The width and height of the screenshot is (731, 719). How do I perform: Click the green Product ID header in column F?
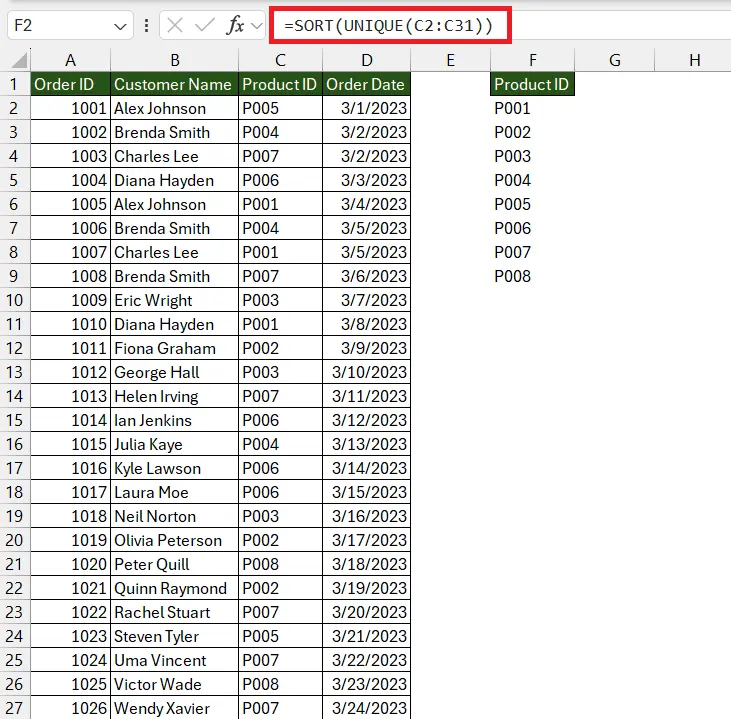click(532, 85)
